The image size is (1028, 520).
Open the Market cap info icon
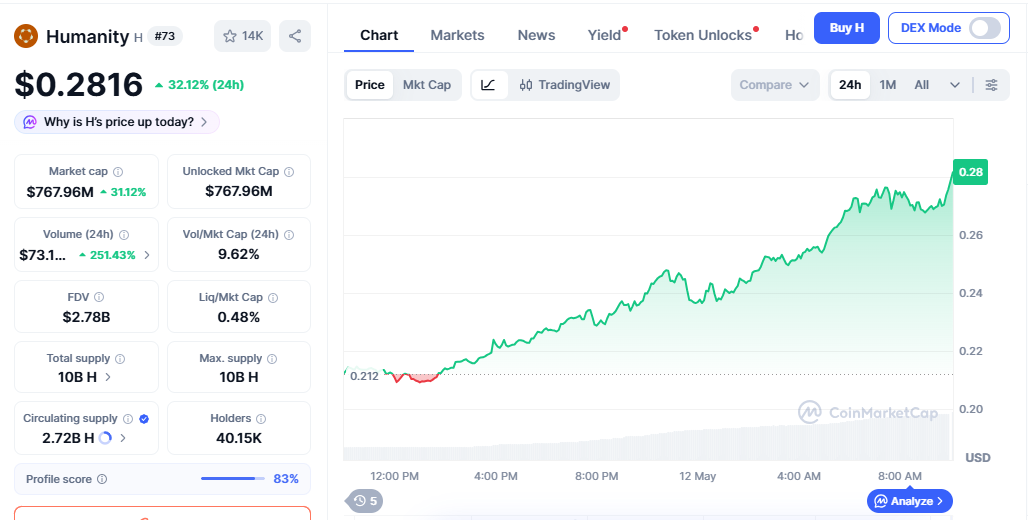[x=118, y=172]
